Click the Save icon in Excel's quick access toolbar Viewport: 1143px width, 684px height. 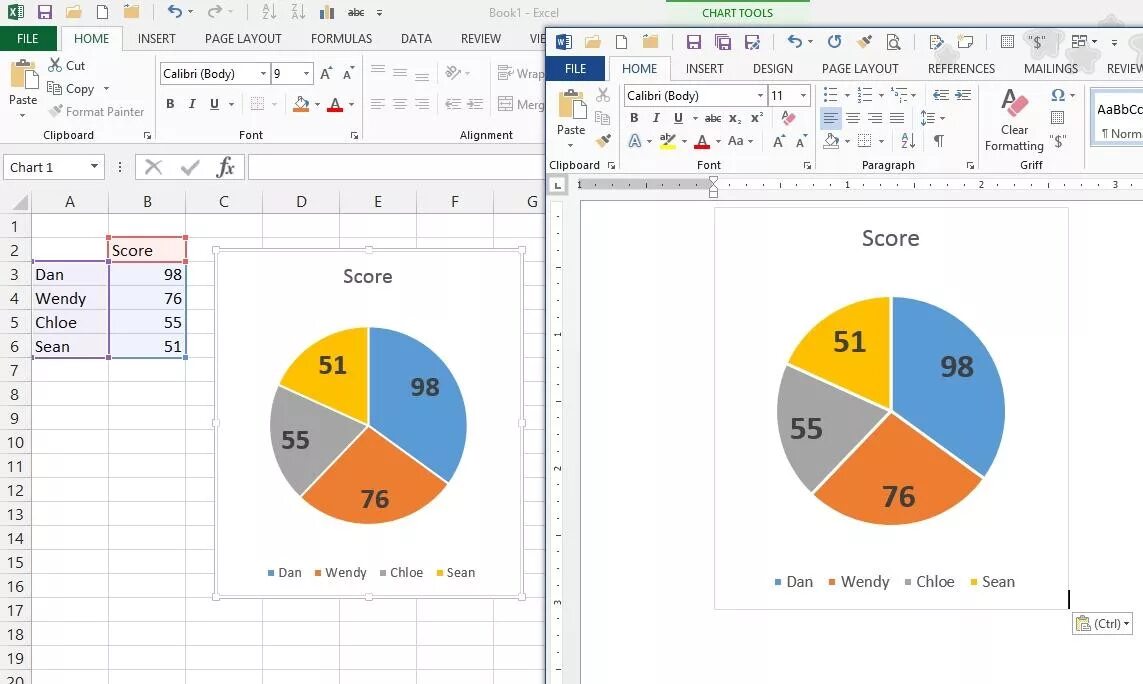coord(44,12)
